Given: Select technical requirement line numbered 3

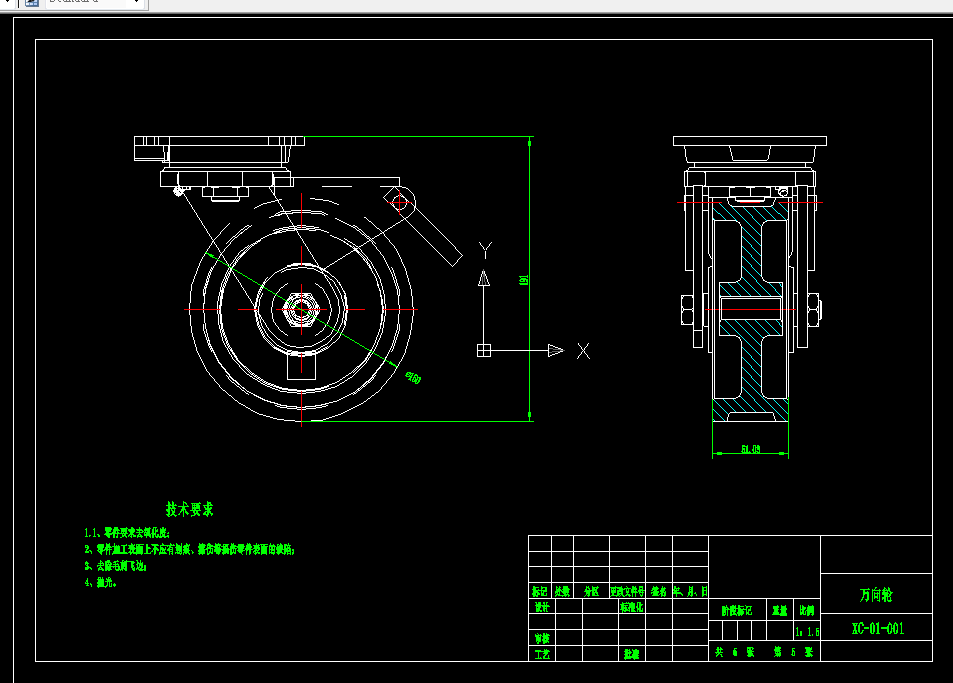Looking at the screenshot, I should (115, 566).
